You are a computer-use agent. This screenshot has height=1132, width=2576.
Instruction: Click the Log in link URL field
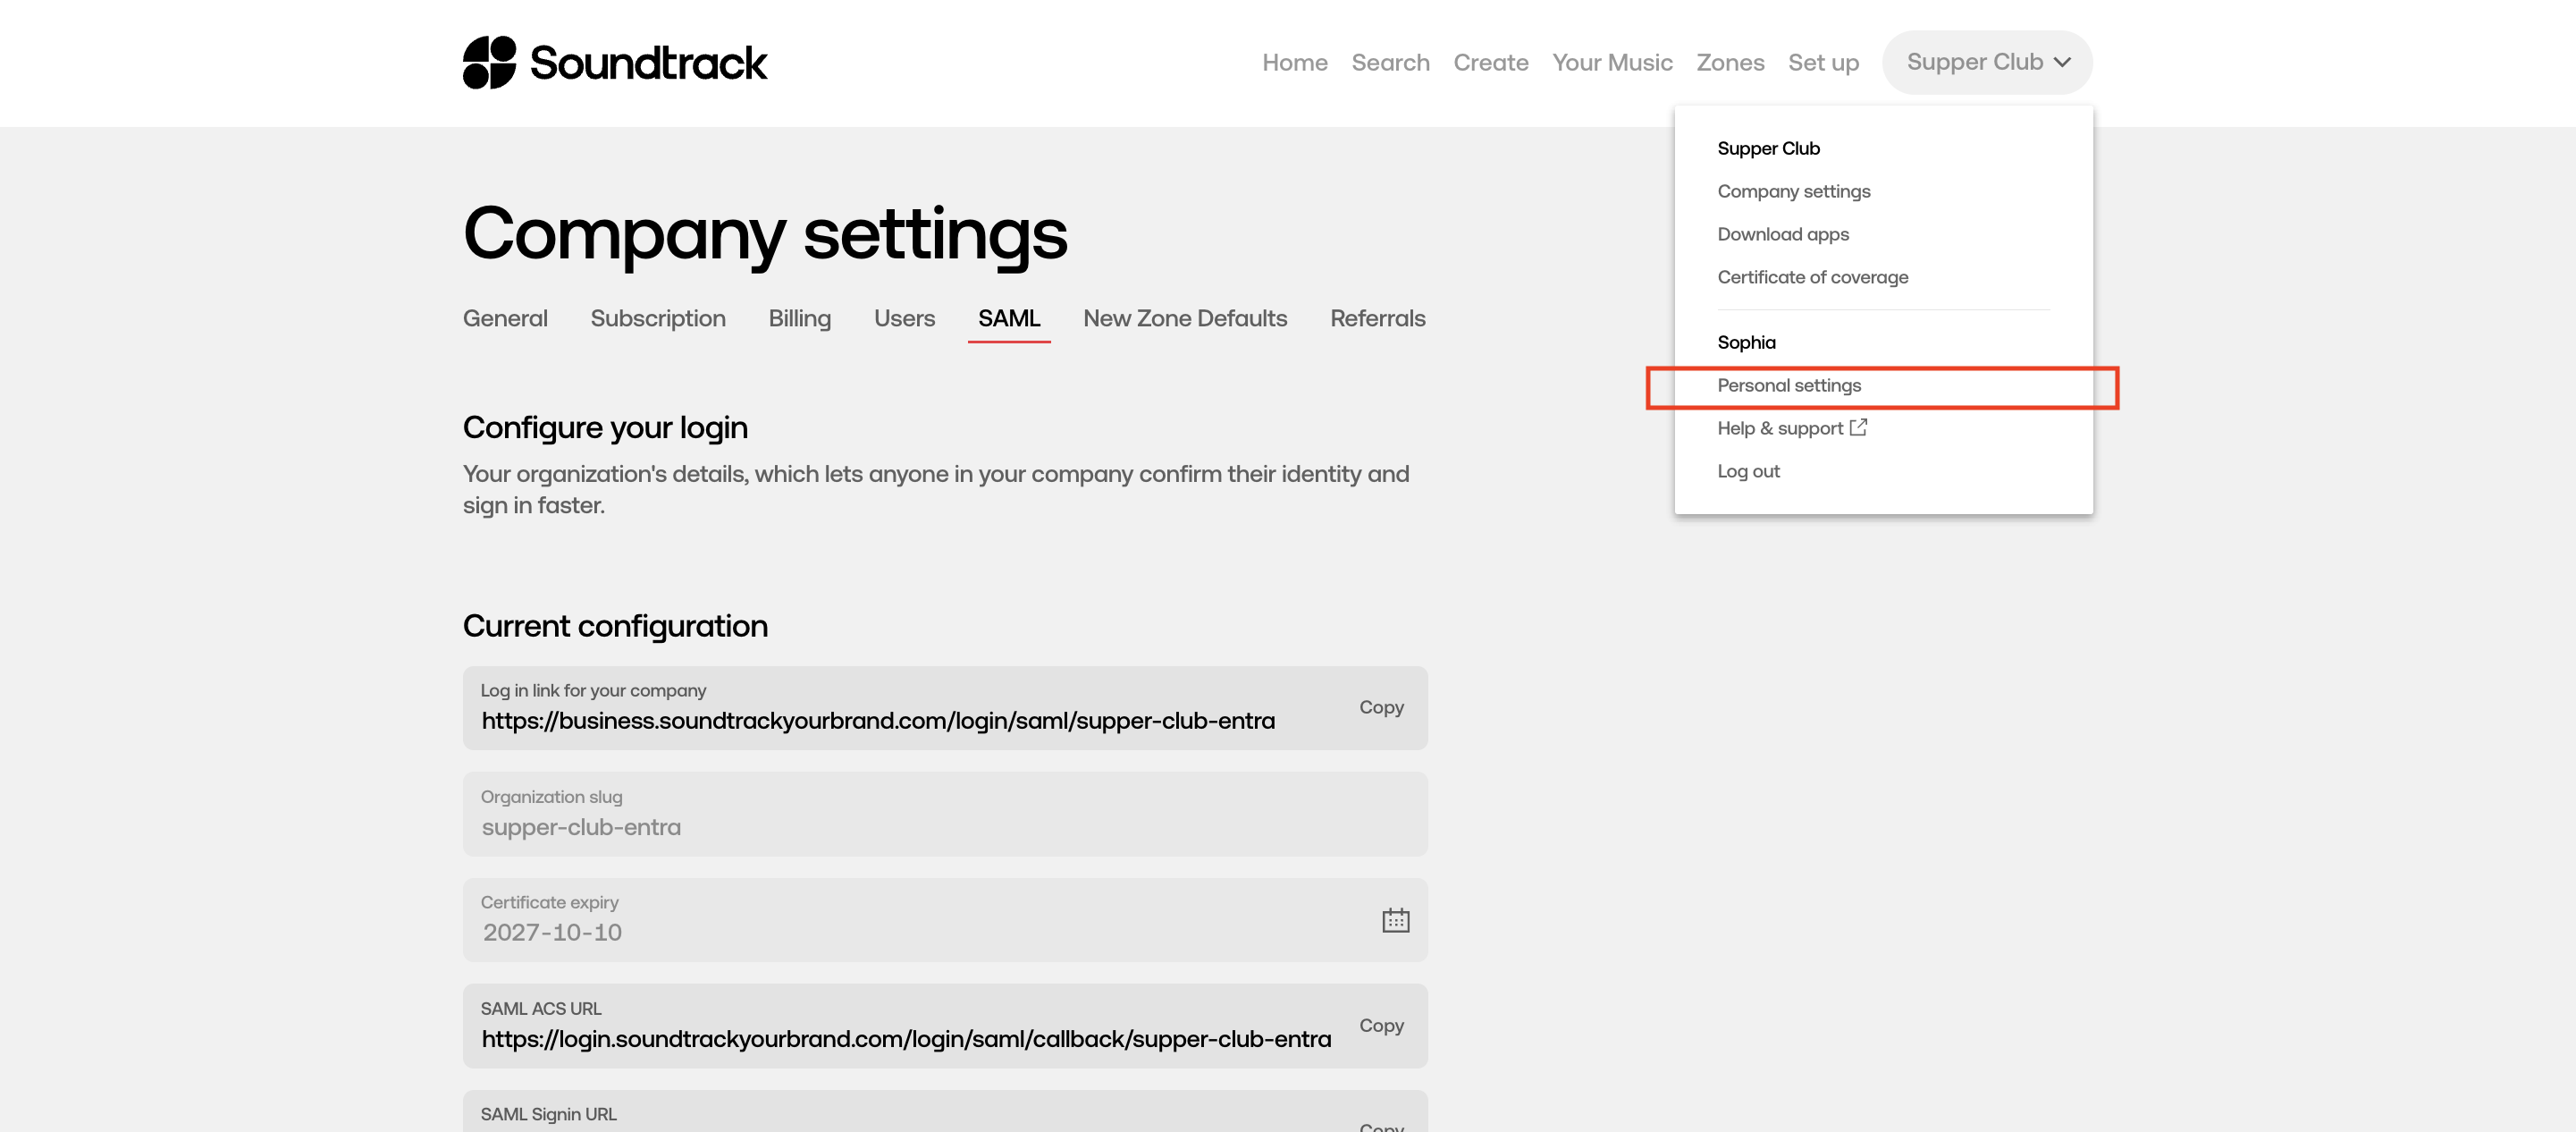tap(945, 708)
